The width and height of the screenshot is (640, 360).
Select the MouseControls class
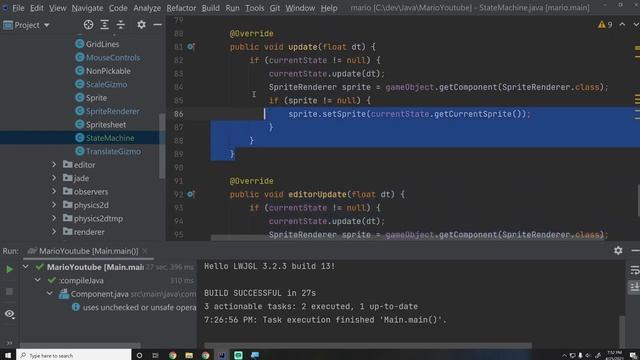113,58
